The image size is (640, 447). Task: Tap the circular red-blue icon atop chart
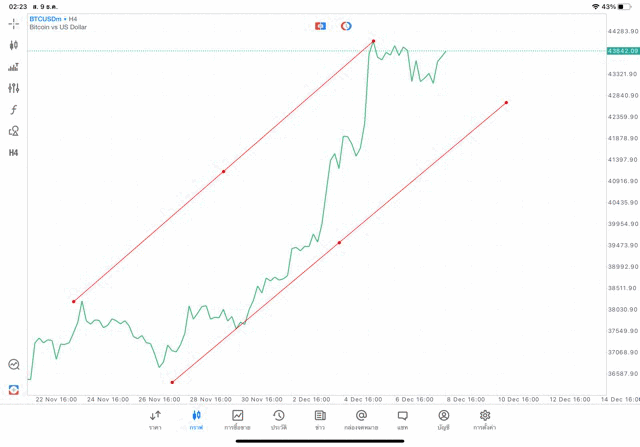click(x=346, y=25)
